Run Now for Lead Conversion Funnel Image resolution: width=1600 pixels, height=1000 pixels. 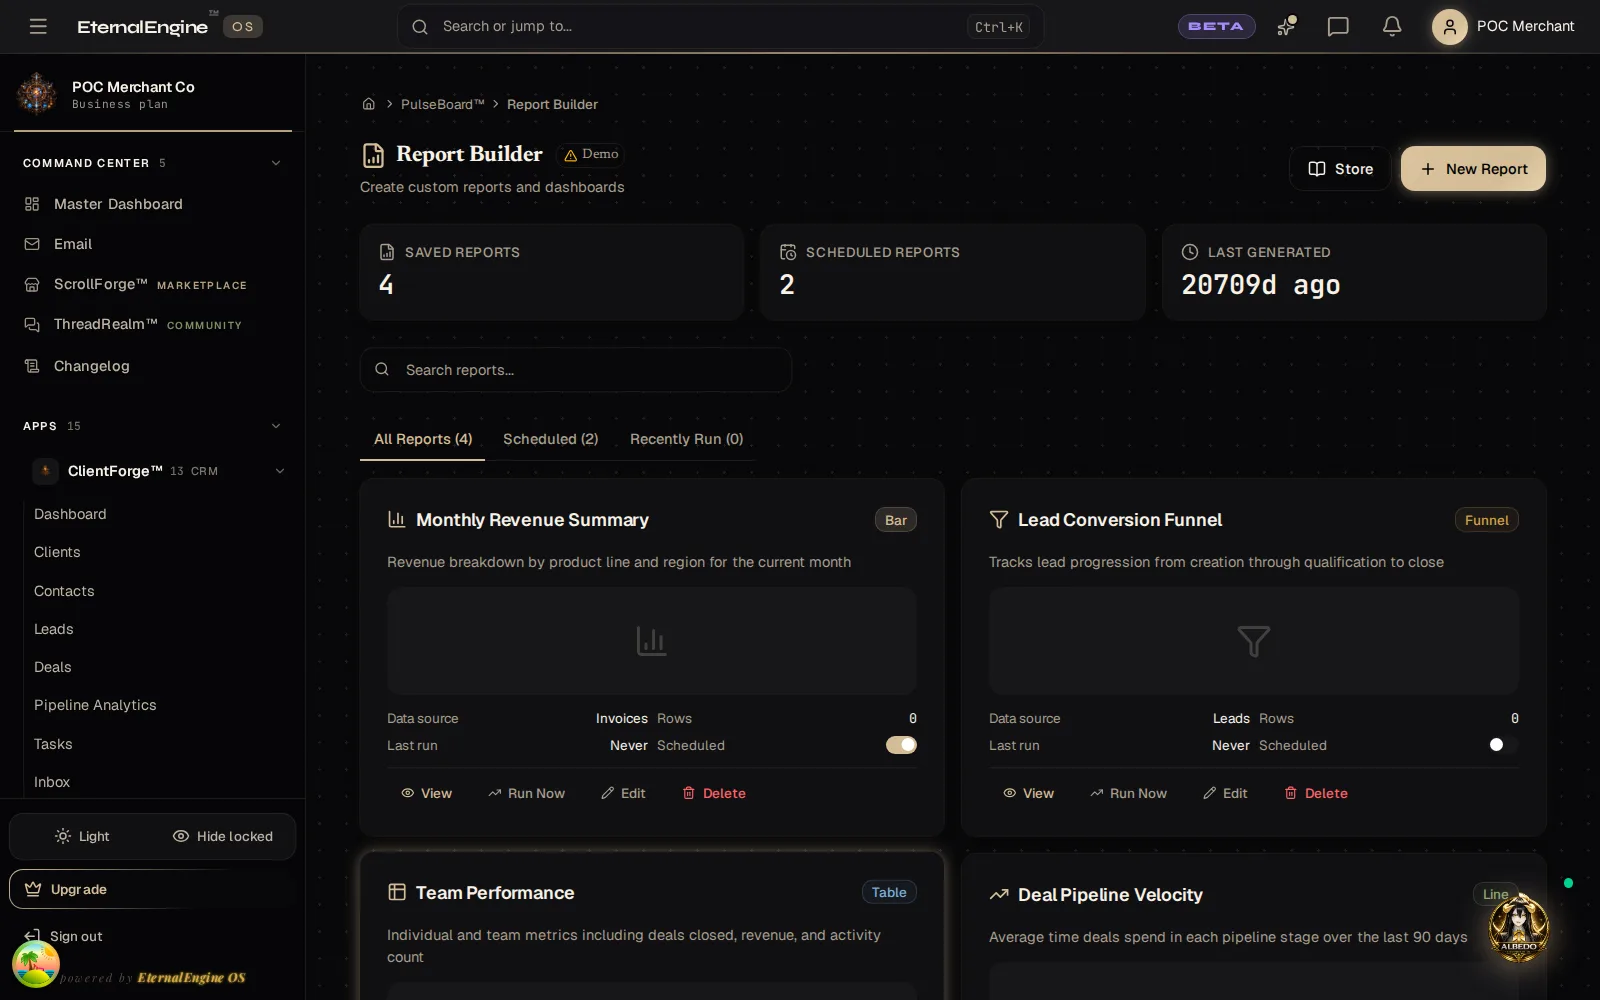(x=1128, y=793)
